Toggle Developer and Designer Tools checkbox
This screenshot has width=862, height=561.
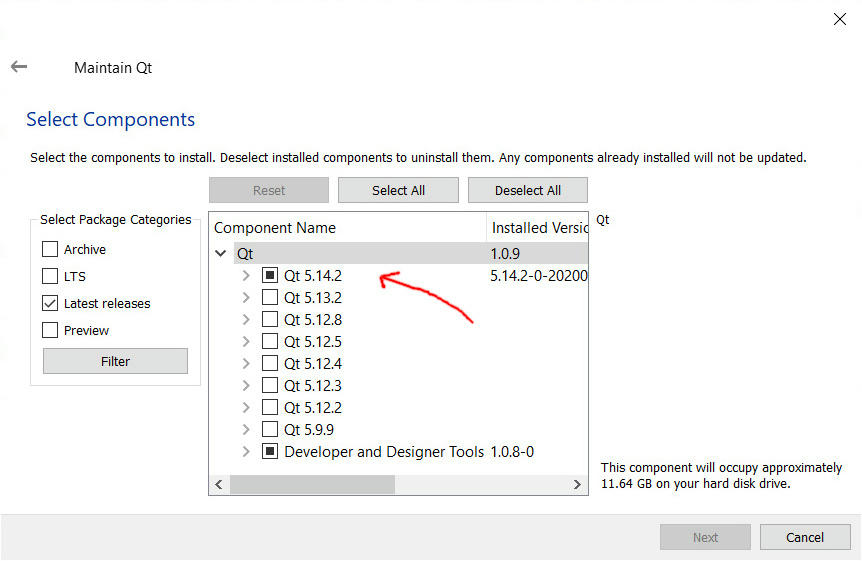[x=270, y=452]
